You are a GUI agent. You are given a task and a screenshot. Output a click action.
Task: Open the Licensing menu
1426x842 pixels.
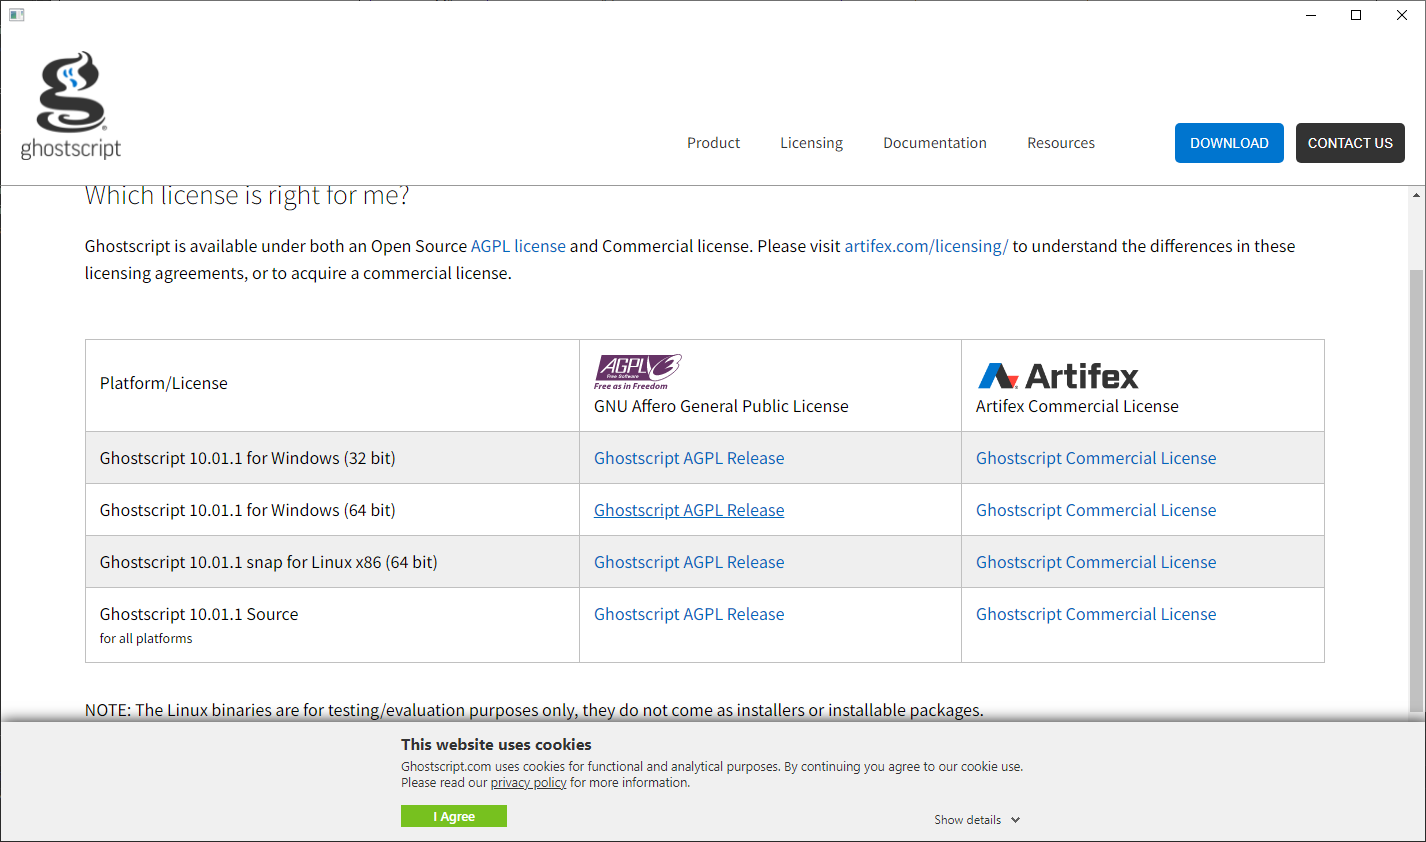811,143
